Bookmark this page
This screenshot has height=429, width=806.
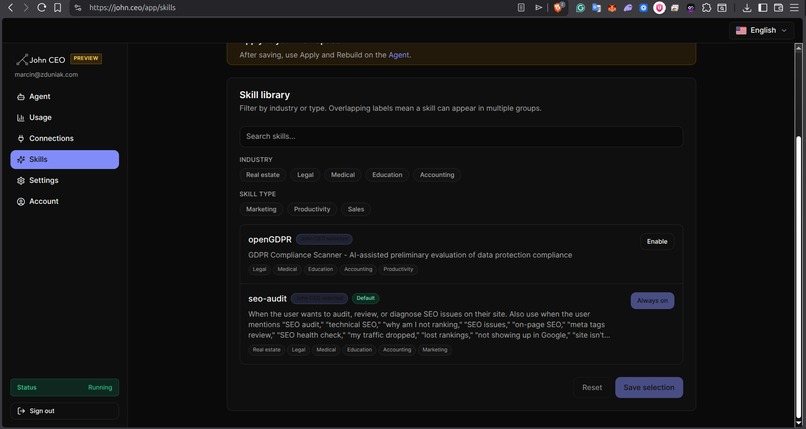[x=58, y=8]
